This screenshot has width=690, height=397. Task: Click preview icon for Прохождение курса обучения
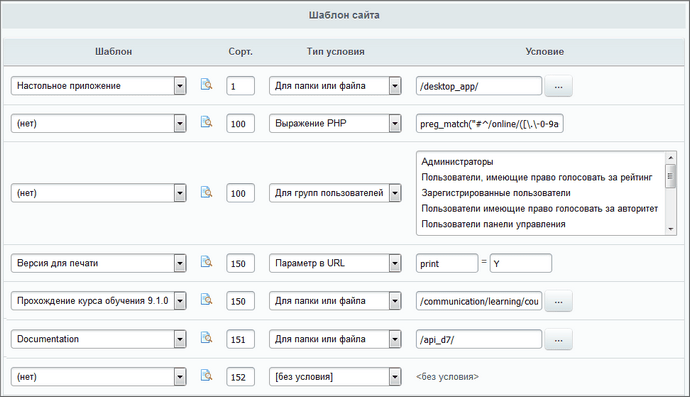(206, 300)
